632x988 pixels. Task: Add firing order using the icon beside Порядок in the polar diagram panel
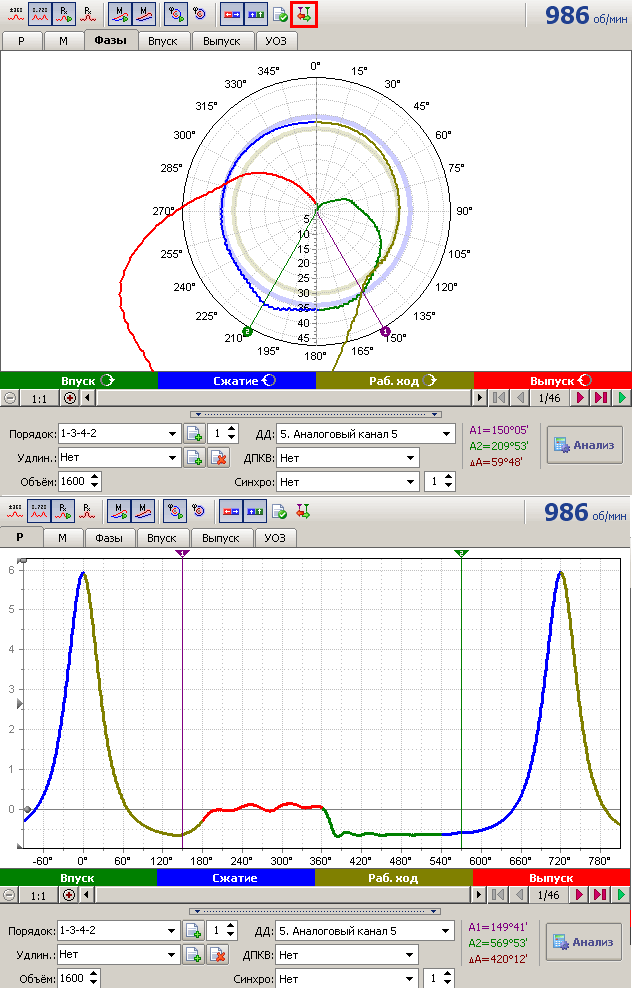(193, 433)
